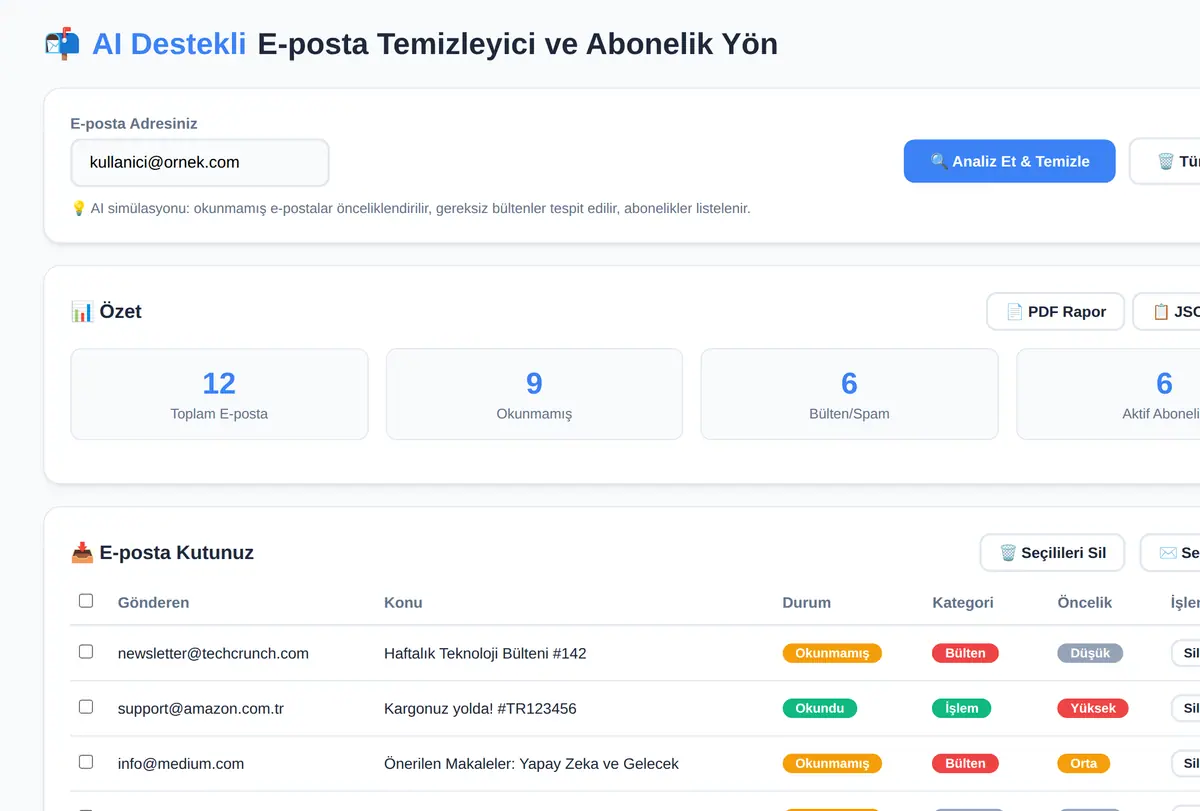This screenshot has width=1200, height=811.
Task: Click Bülten badge in techcrunch row
Action: click(x=965, y=653)
